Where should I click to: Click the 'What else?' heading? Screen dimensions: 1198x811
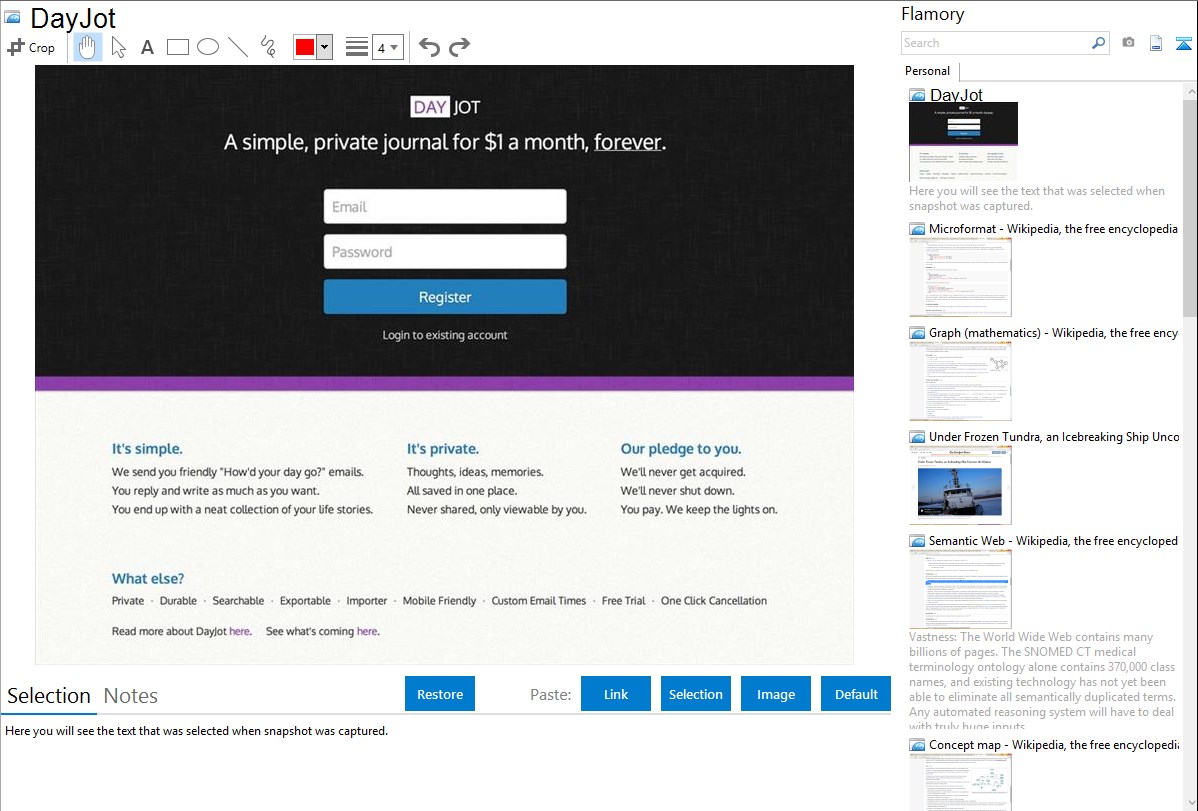coord(148,579)
